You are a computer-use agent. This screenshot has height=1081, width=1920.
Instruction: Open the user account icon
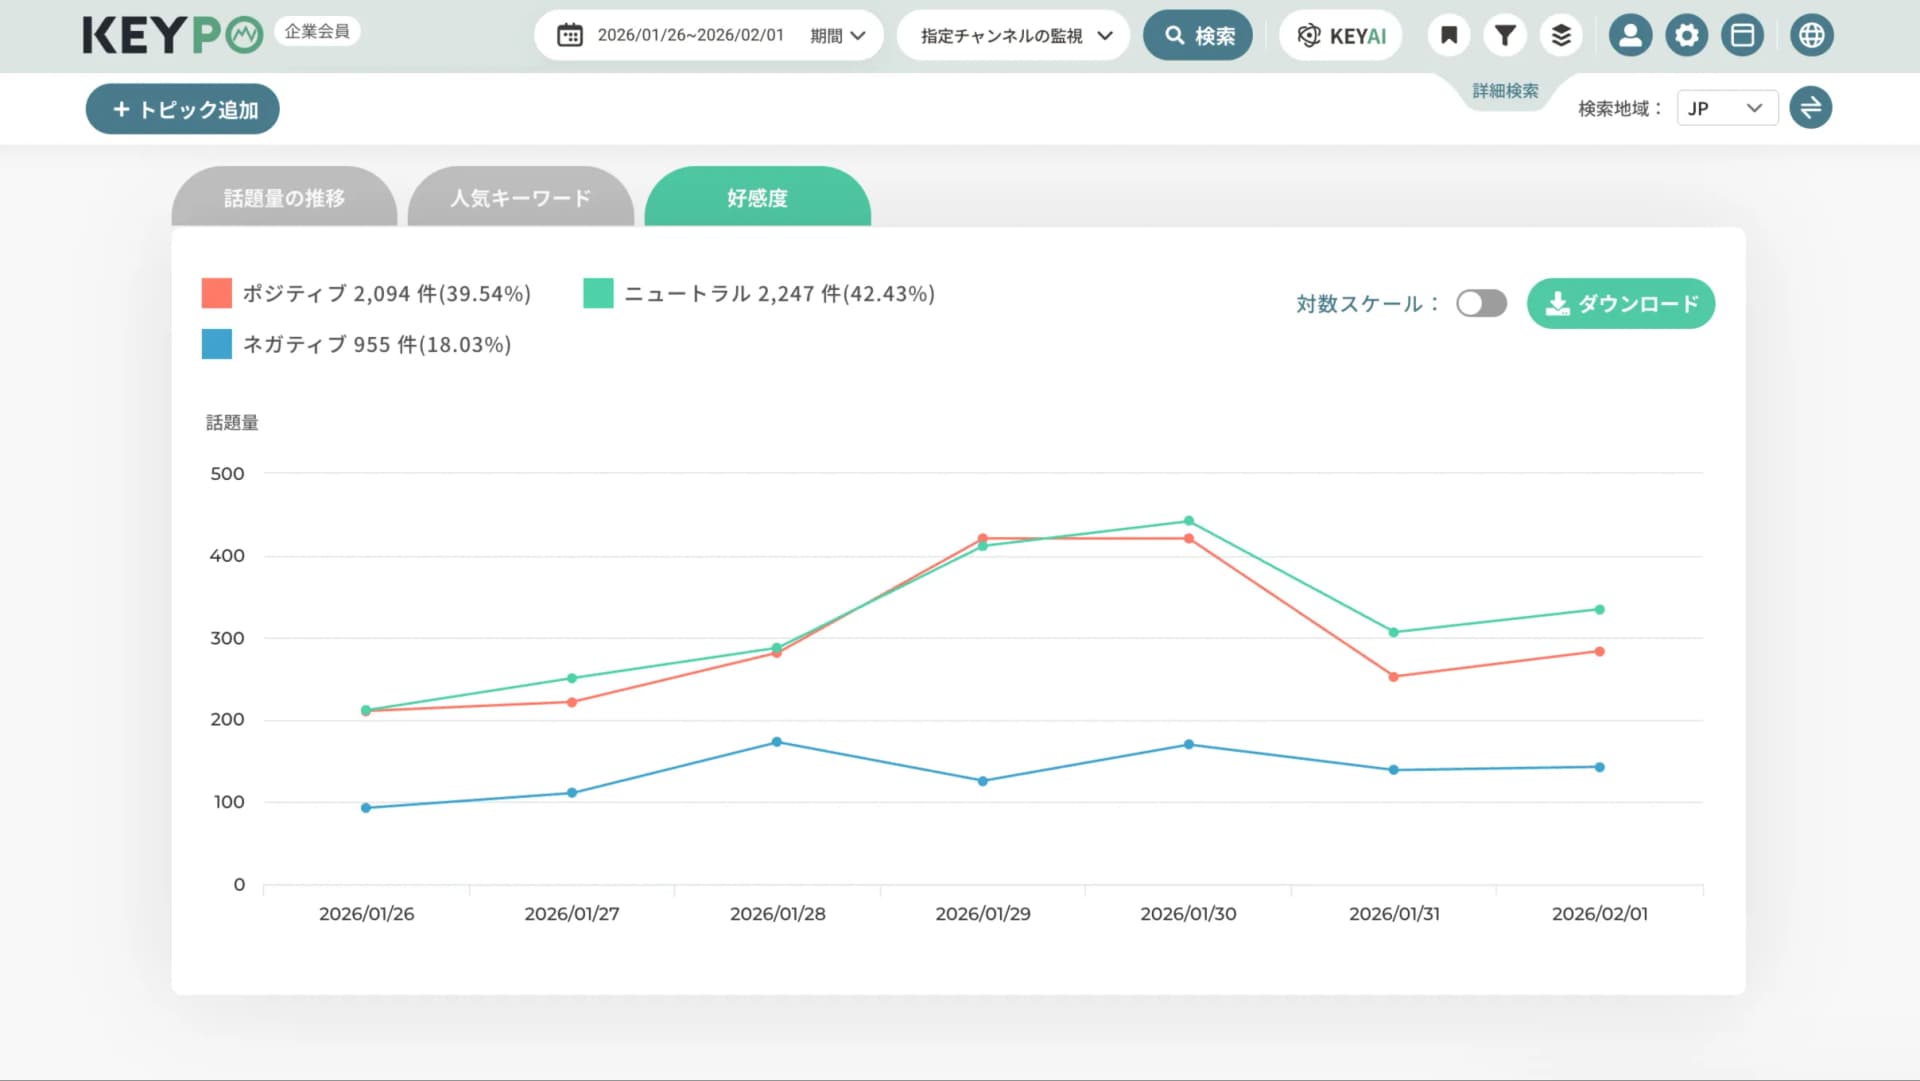coord(1630,36)
